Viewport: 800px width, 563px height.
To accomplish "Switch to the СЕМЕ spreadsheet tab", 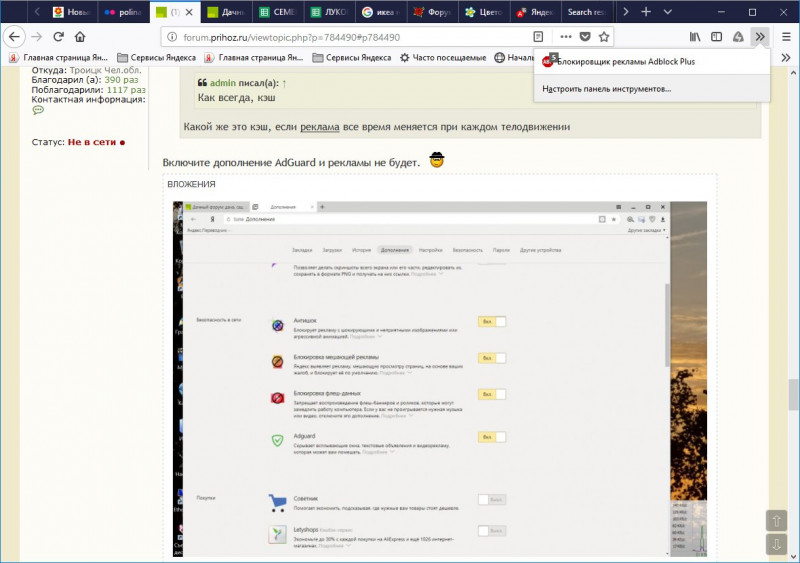I will click(x=279, y=12).
